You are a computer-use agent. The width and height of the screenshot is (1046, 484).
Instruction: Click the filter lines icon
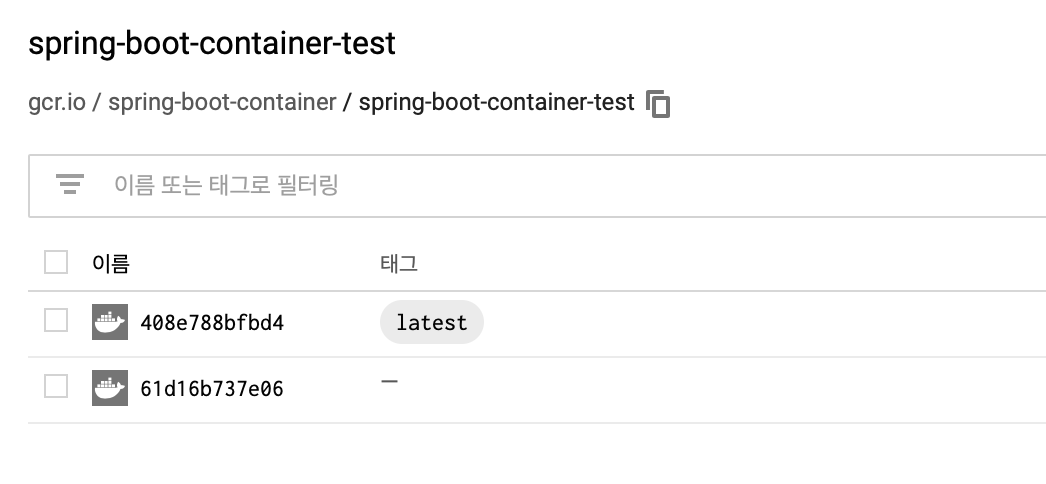point(69,185)
